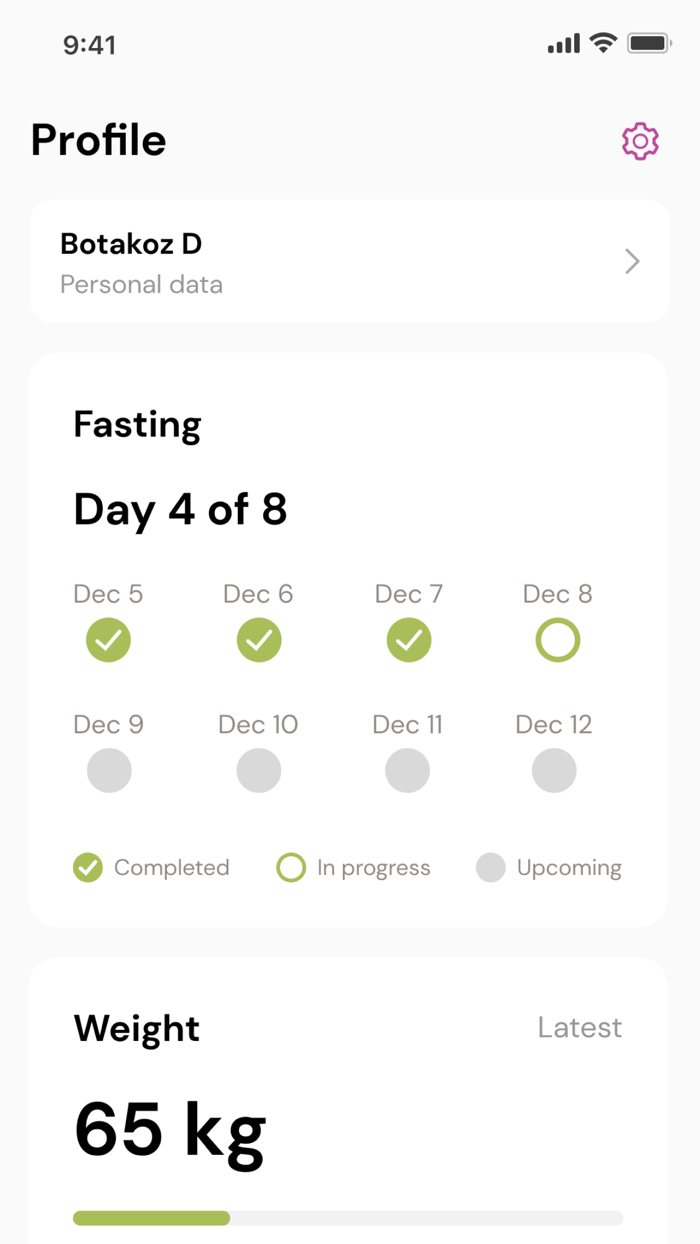Tap the Dec 7 completed checkmark circle

point(408,640)
